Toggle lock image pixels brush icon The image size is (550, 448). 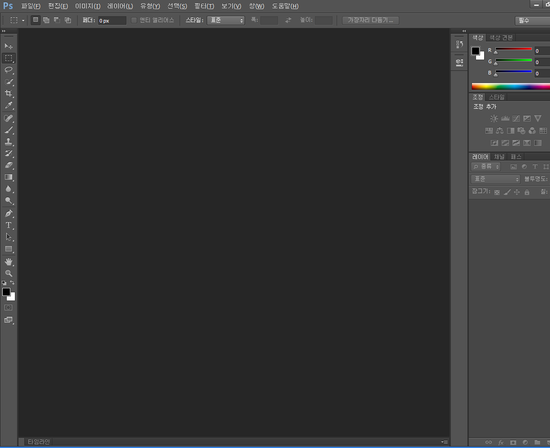[x=507, y=192]
